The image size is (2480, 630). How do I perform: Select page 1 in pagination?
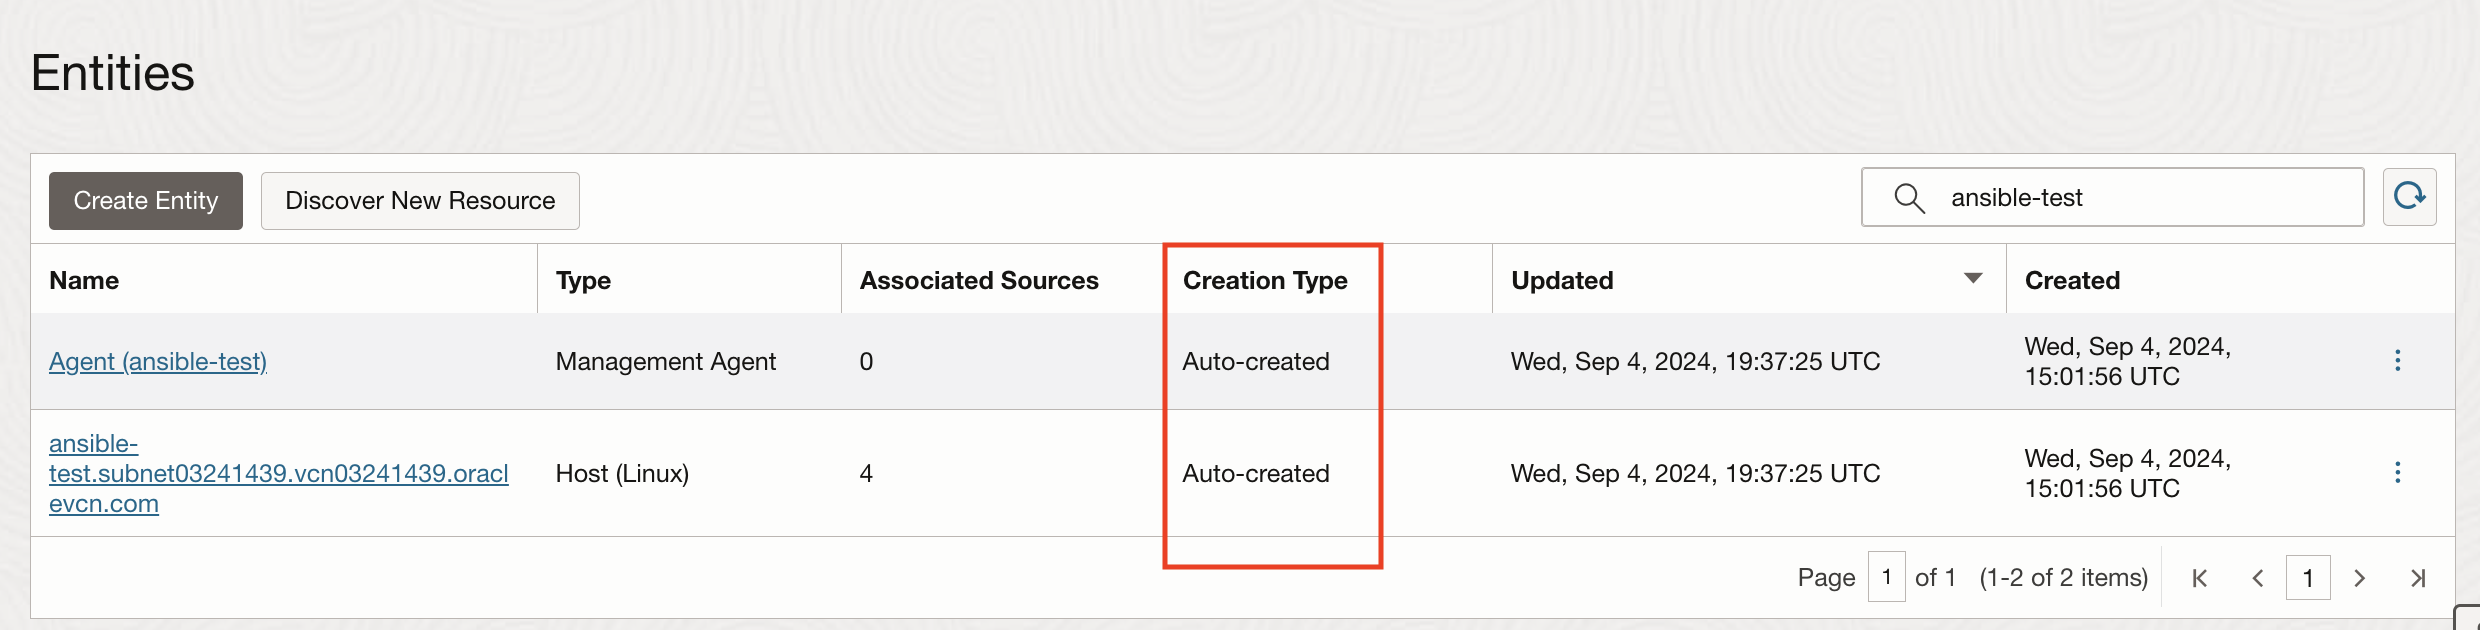point(2308,578)
